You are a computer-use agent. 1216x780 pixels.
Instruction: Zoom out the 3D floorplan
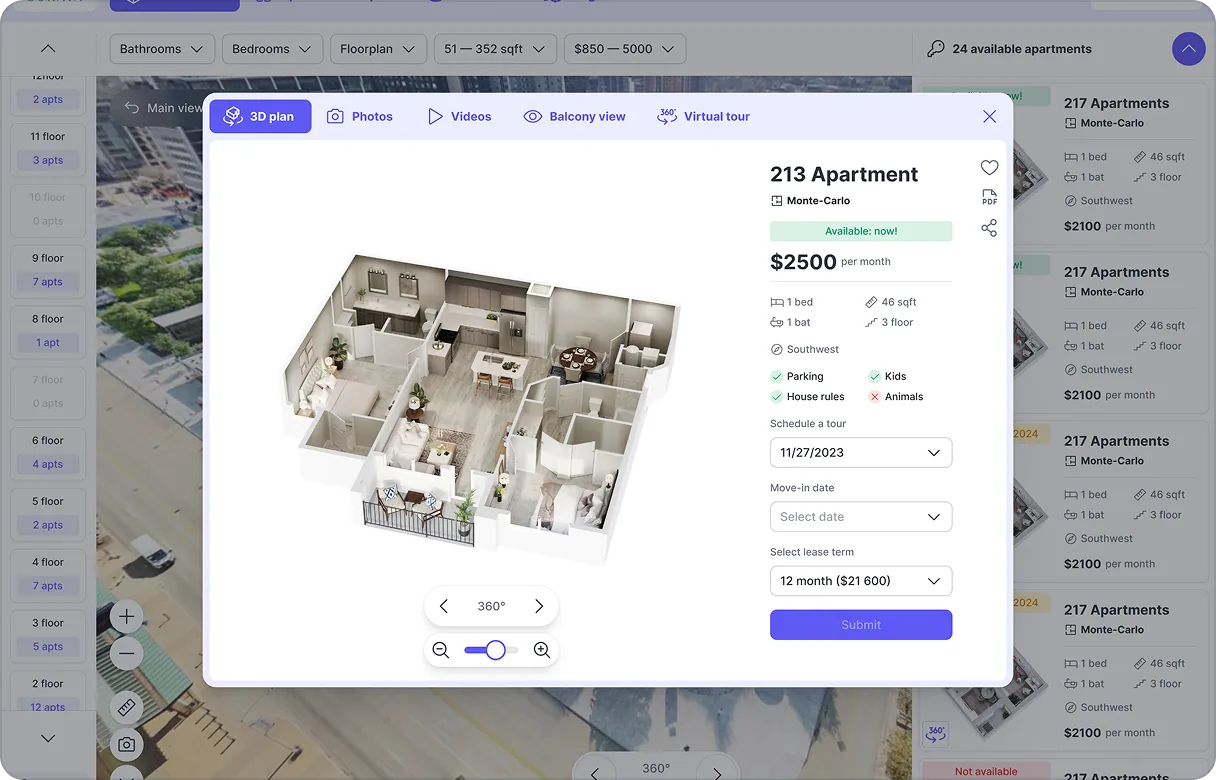point(440,650)
